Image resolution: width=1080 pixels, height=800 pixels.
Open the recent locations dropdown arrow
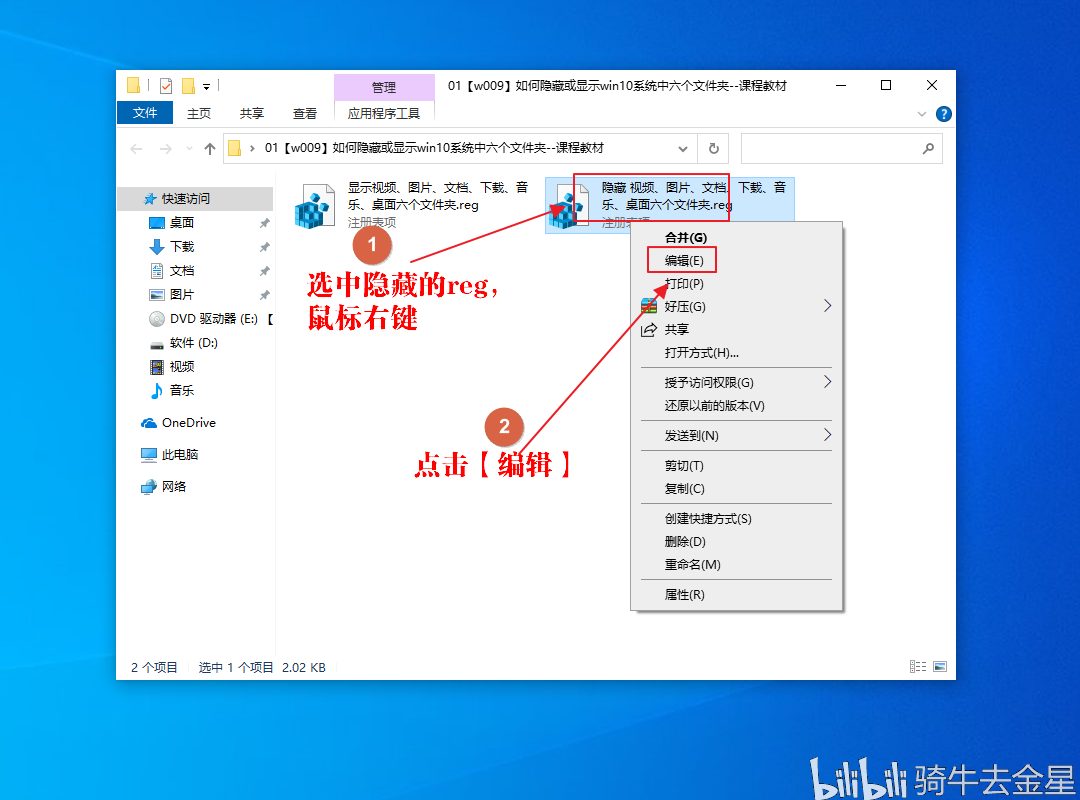click(x=189, y=148)
